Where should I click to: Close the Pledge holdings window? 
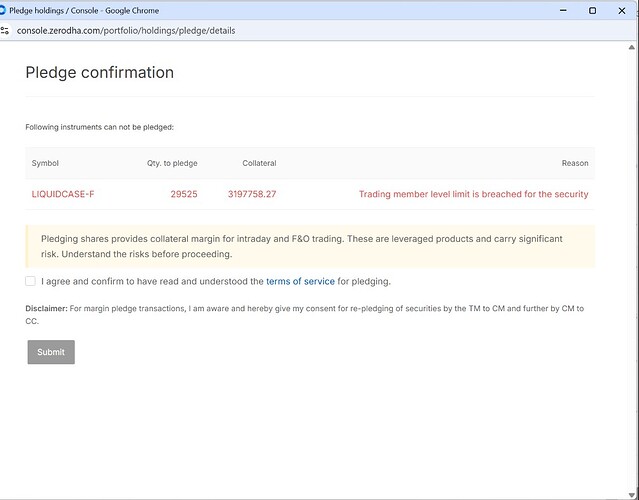622,11
